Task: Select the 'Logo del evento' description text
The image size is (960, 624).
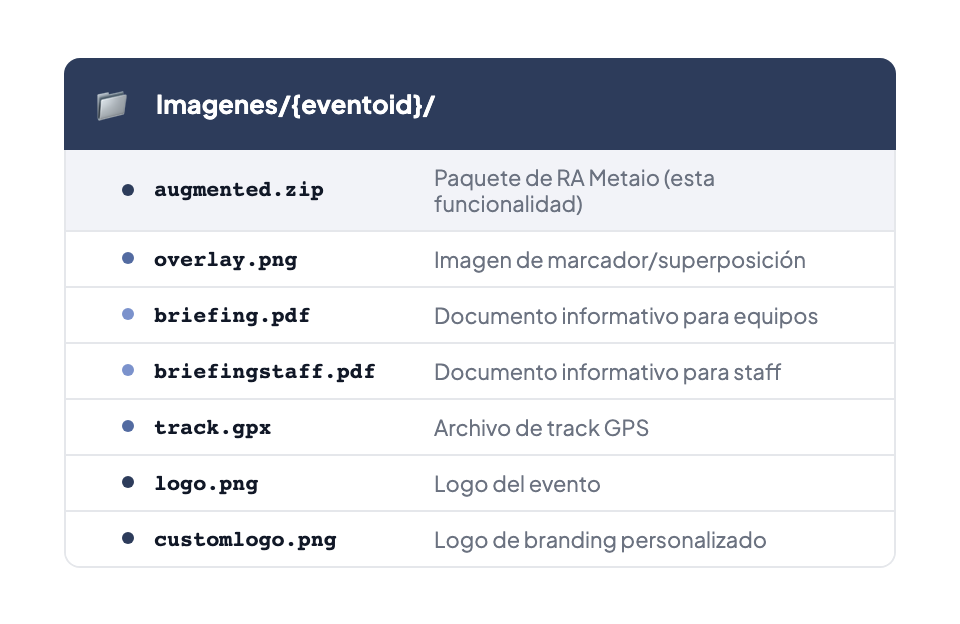Action: click(x=517, y=483)
